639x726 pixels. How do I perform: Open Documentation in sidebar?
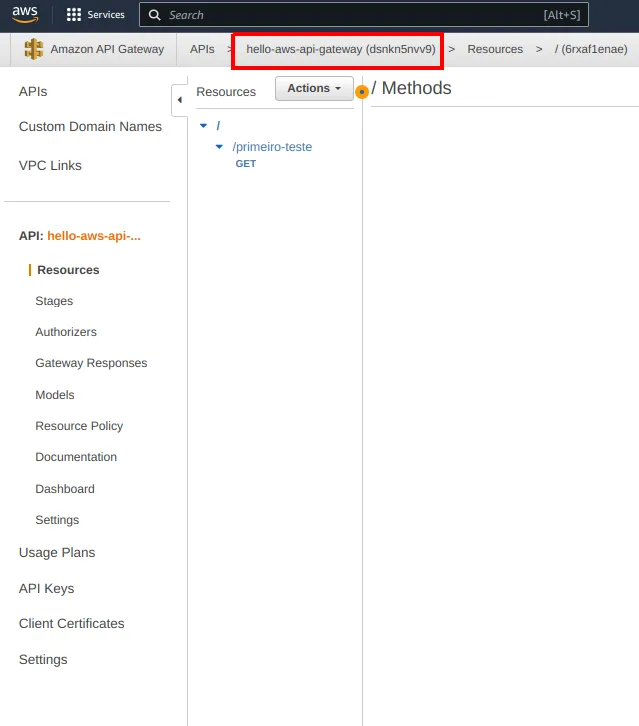[x=76, y=457]
